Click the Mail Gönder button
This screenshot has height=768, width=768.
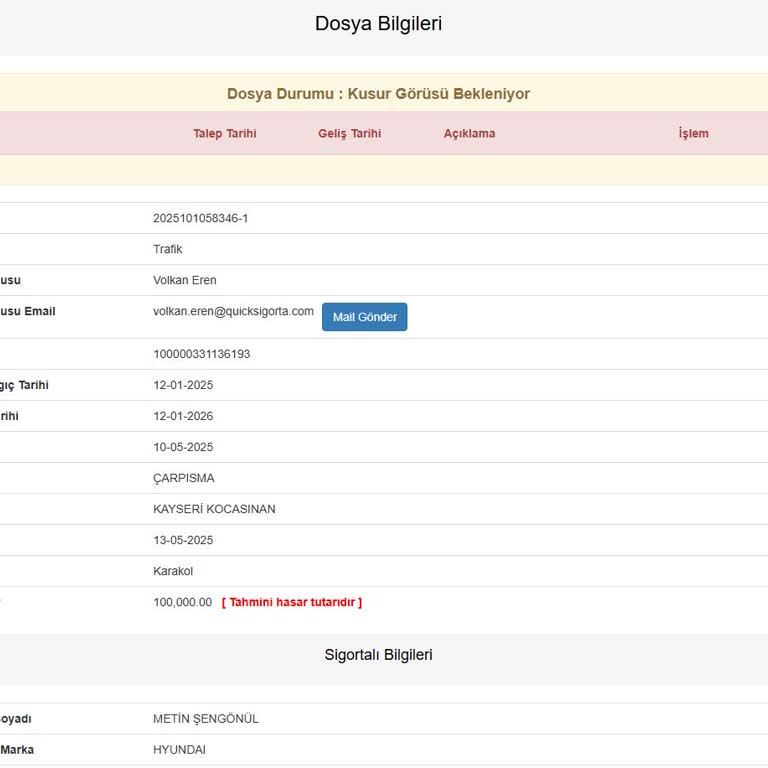click(364, 317)
